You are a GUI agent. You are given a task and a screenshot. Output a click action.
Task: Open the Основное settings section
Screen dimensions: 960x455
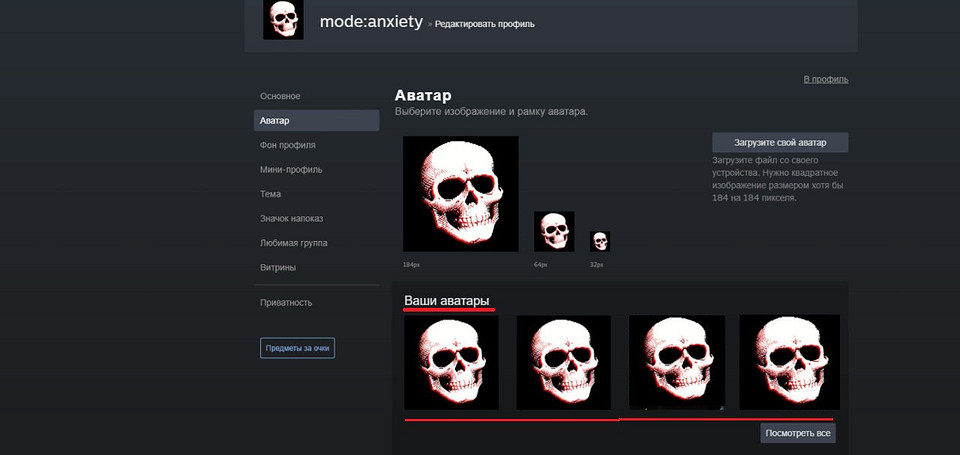[280, 96]
